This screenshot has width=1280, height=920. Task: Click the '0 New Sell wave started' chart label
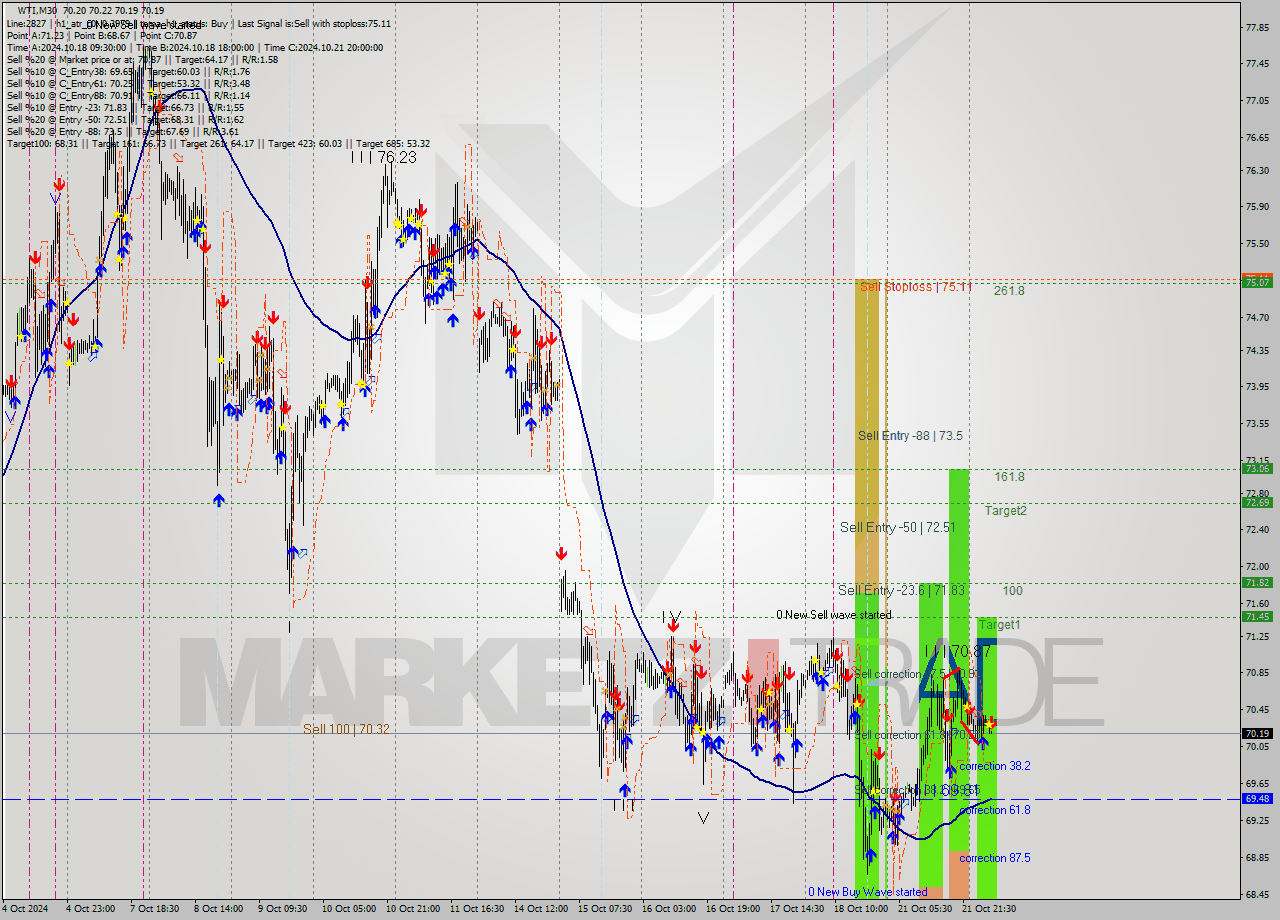tap(834, 615)
